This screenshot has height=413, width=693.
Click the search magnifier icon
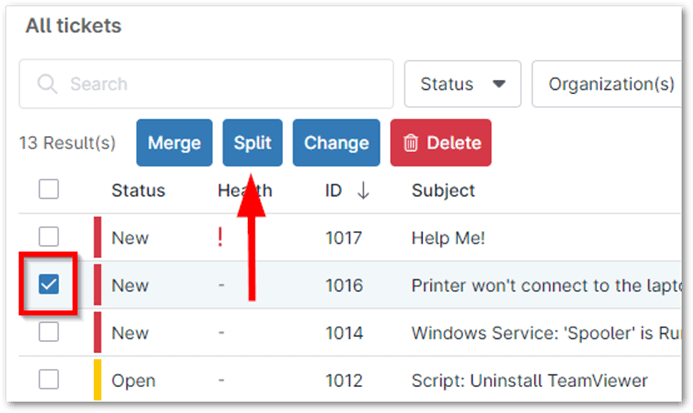click(x=47, y=84)
